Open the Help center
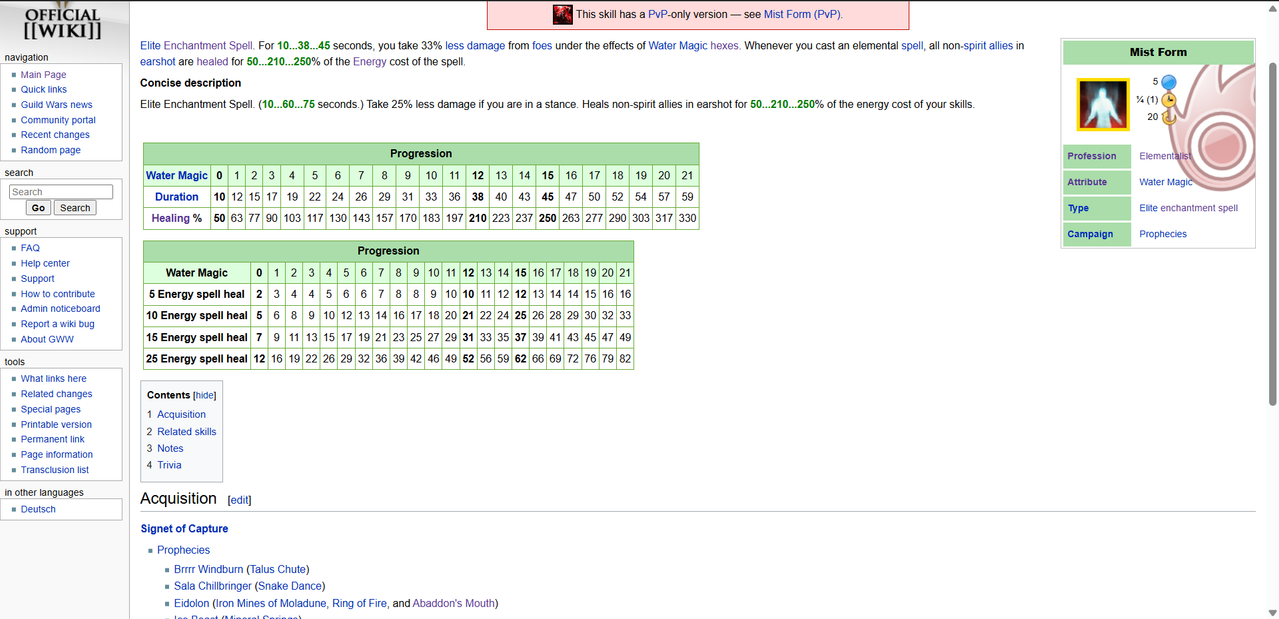The image size is (1279, 619). [x=45, y=263]
